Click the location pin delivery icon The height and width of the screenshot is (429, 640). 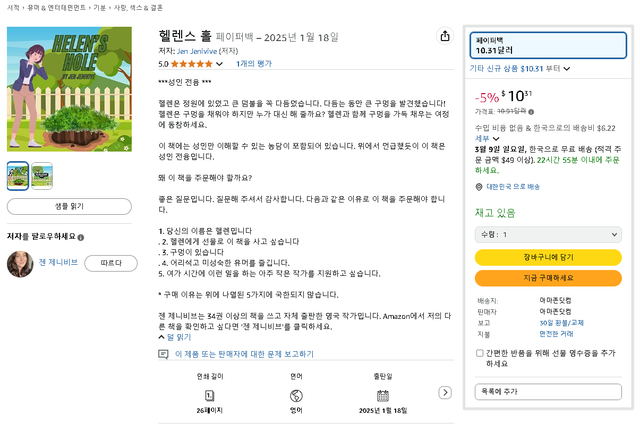(479, 187)
